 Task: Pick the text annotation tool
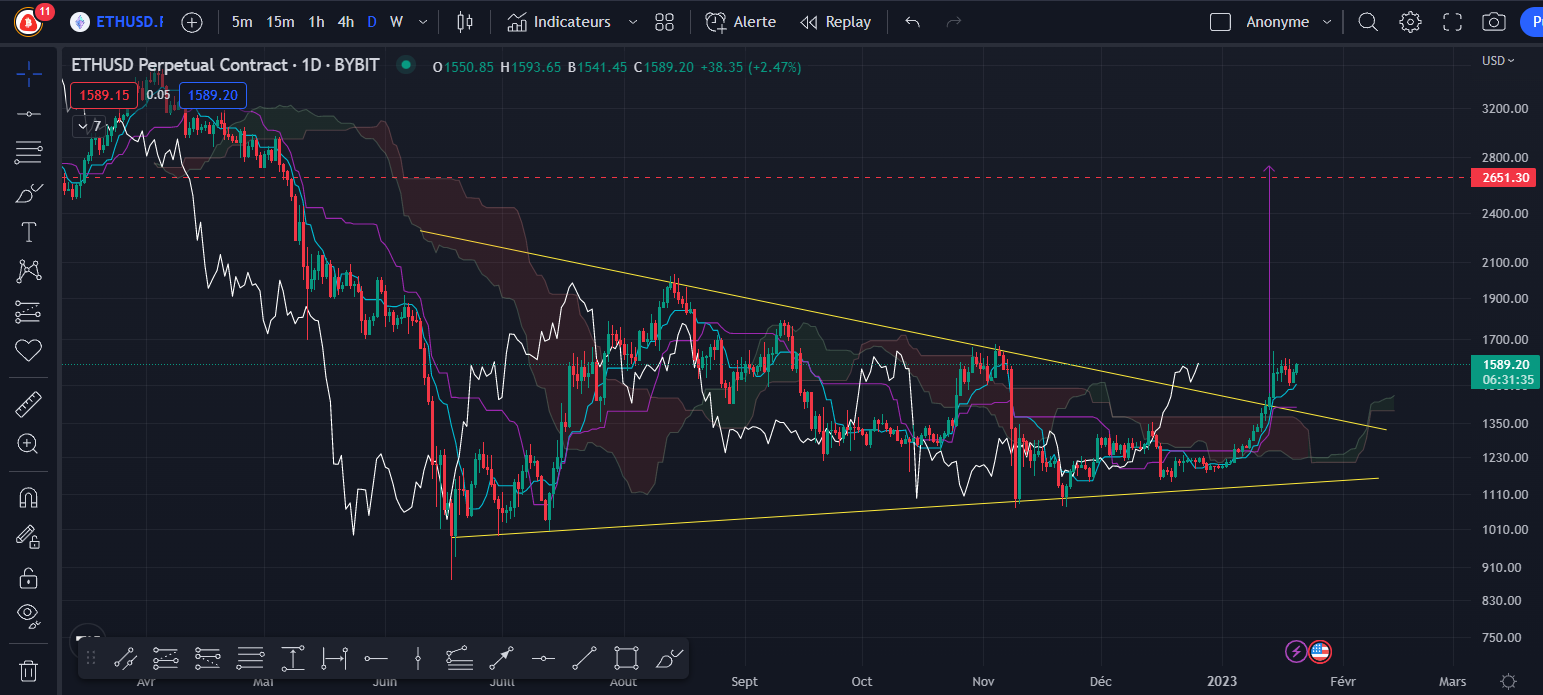click(29, 233)
